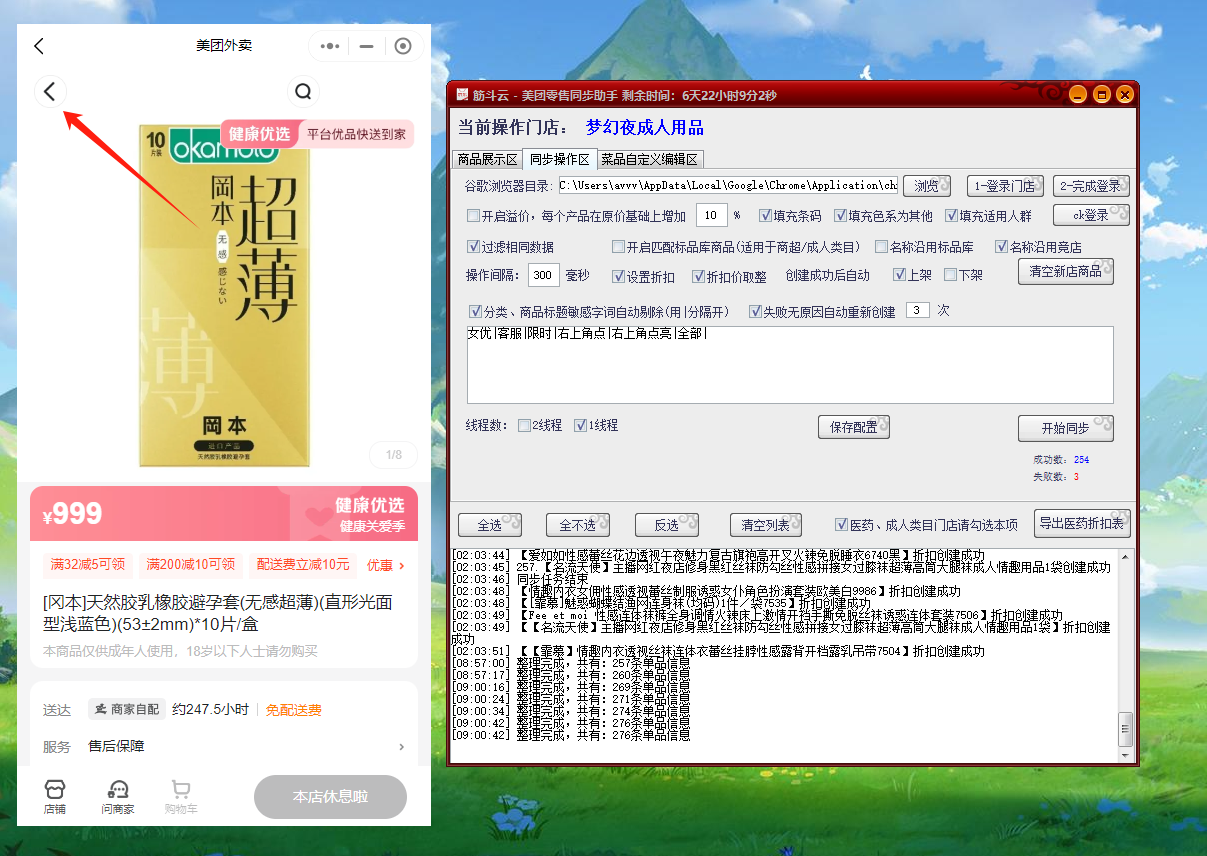Click the Chrome directory path field
Screen dimensions: 1207x856
click(727, 186)
